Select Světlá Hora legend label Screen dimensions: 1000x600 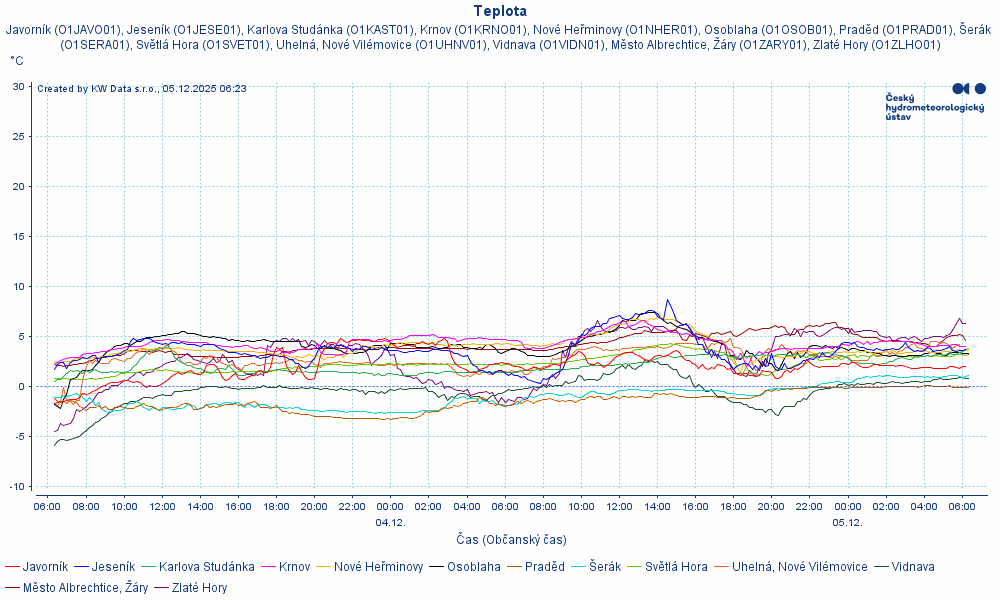coord(675,567)
